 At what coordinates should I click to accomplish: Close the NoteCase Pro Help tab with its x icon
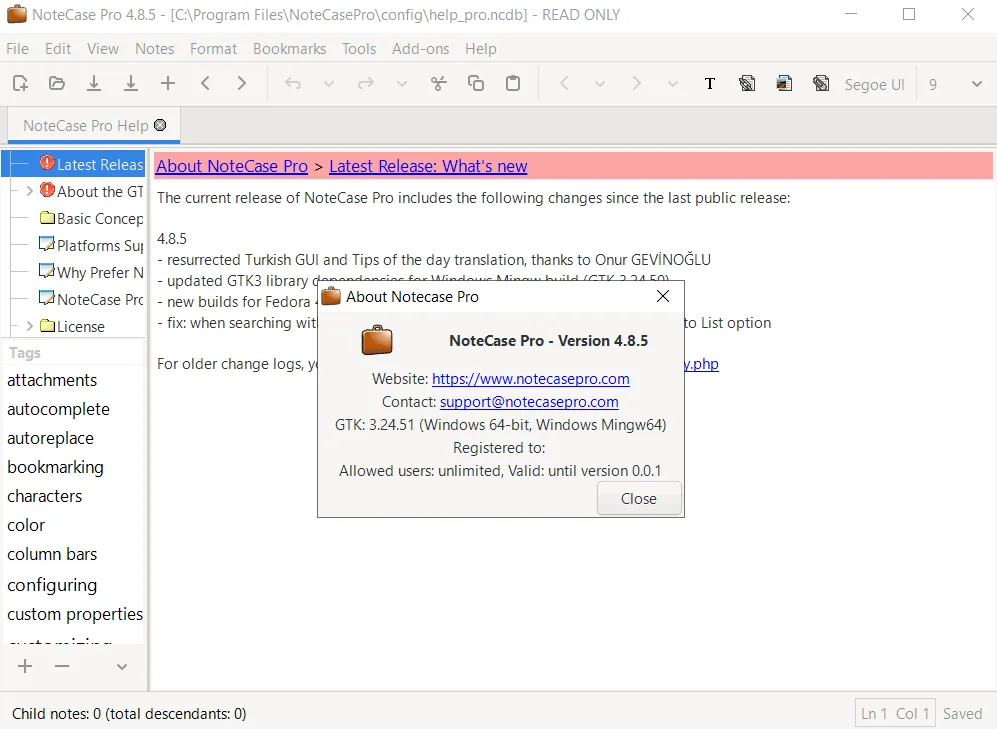(x=160, y=125)
